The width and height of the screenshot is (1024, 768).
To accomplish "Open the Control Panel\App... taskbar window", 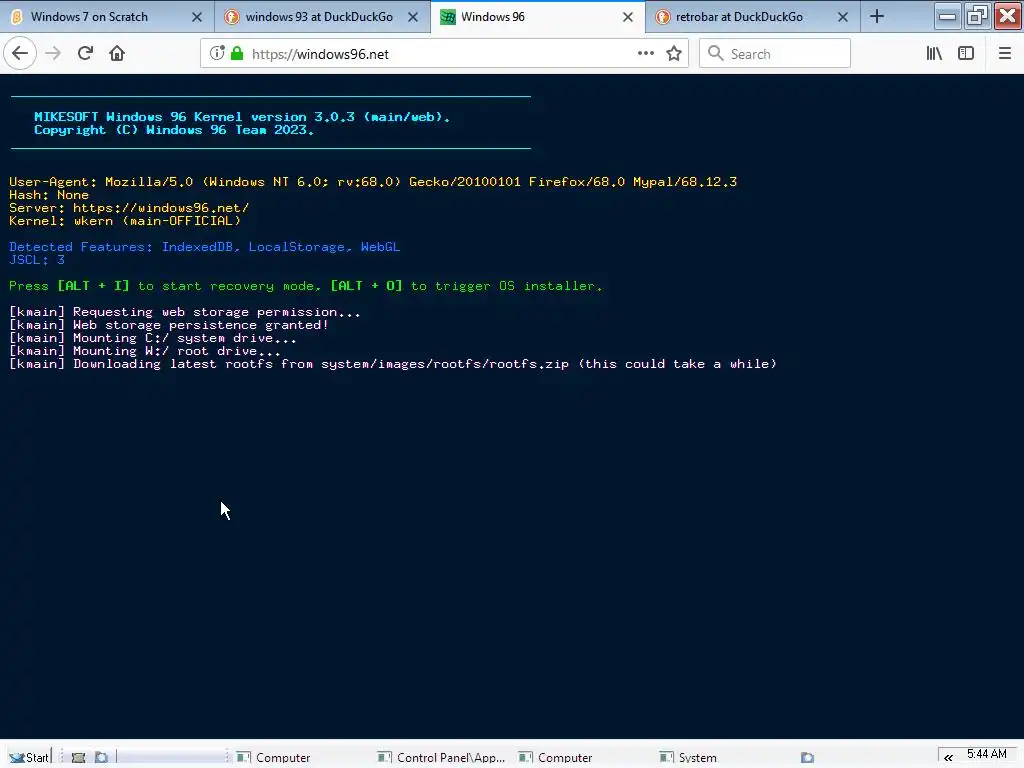I will 443,758.
